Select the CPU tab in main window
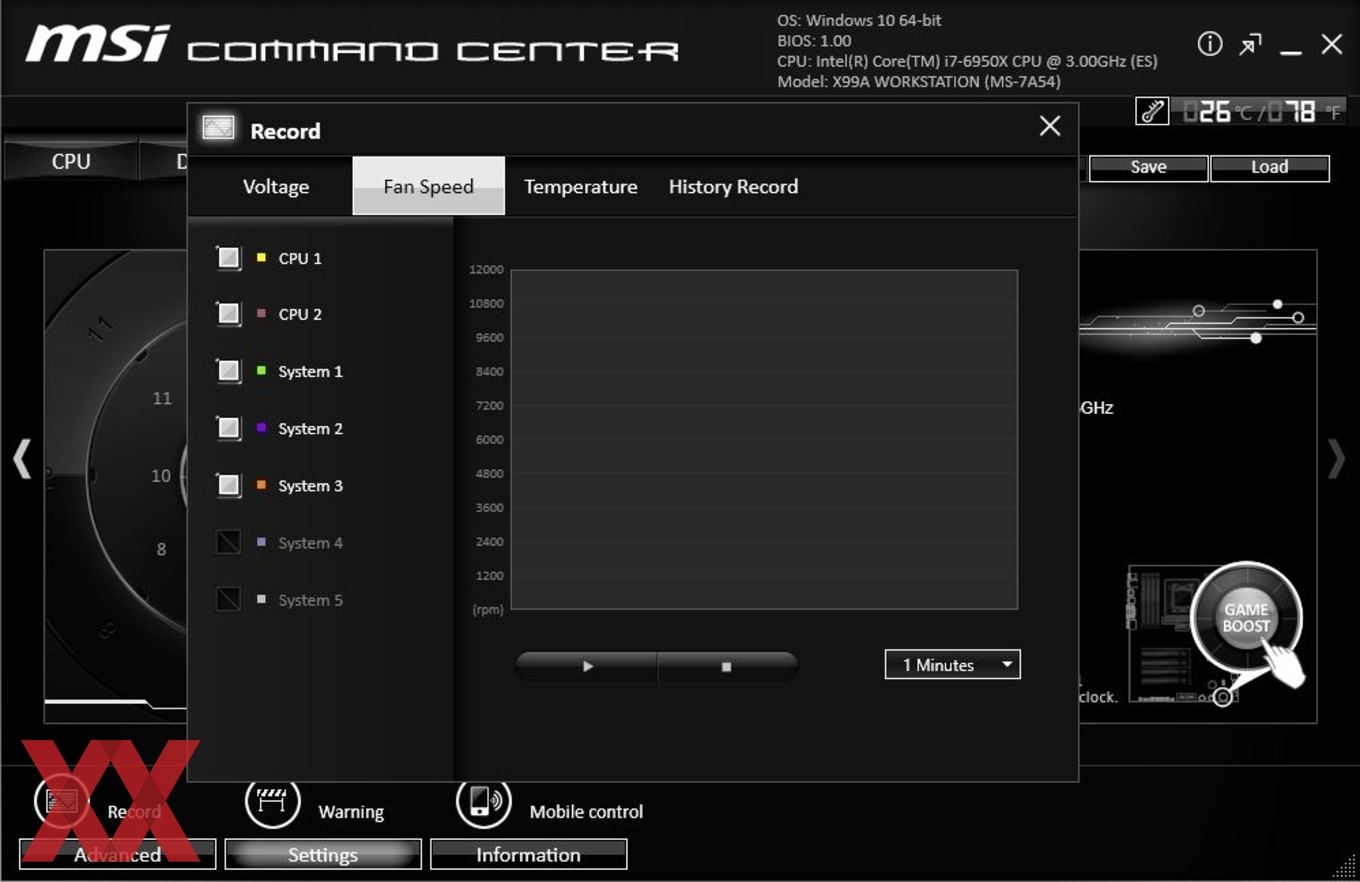The width and height of the screenshot is (1360, 882). (70, 161)
